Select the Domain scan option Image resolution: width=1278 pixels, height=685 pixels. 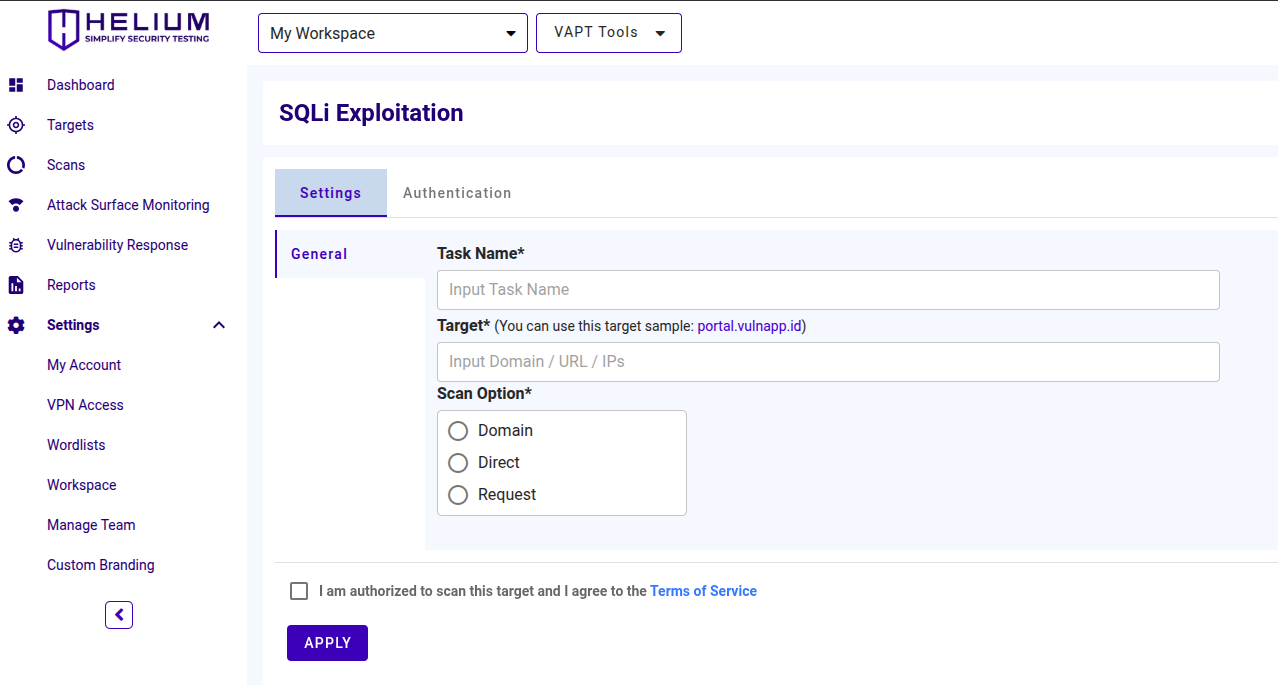(x=458, y=431)
